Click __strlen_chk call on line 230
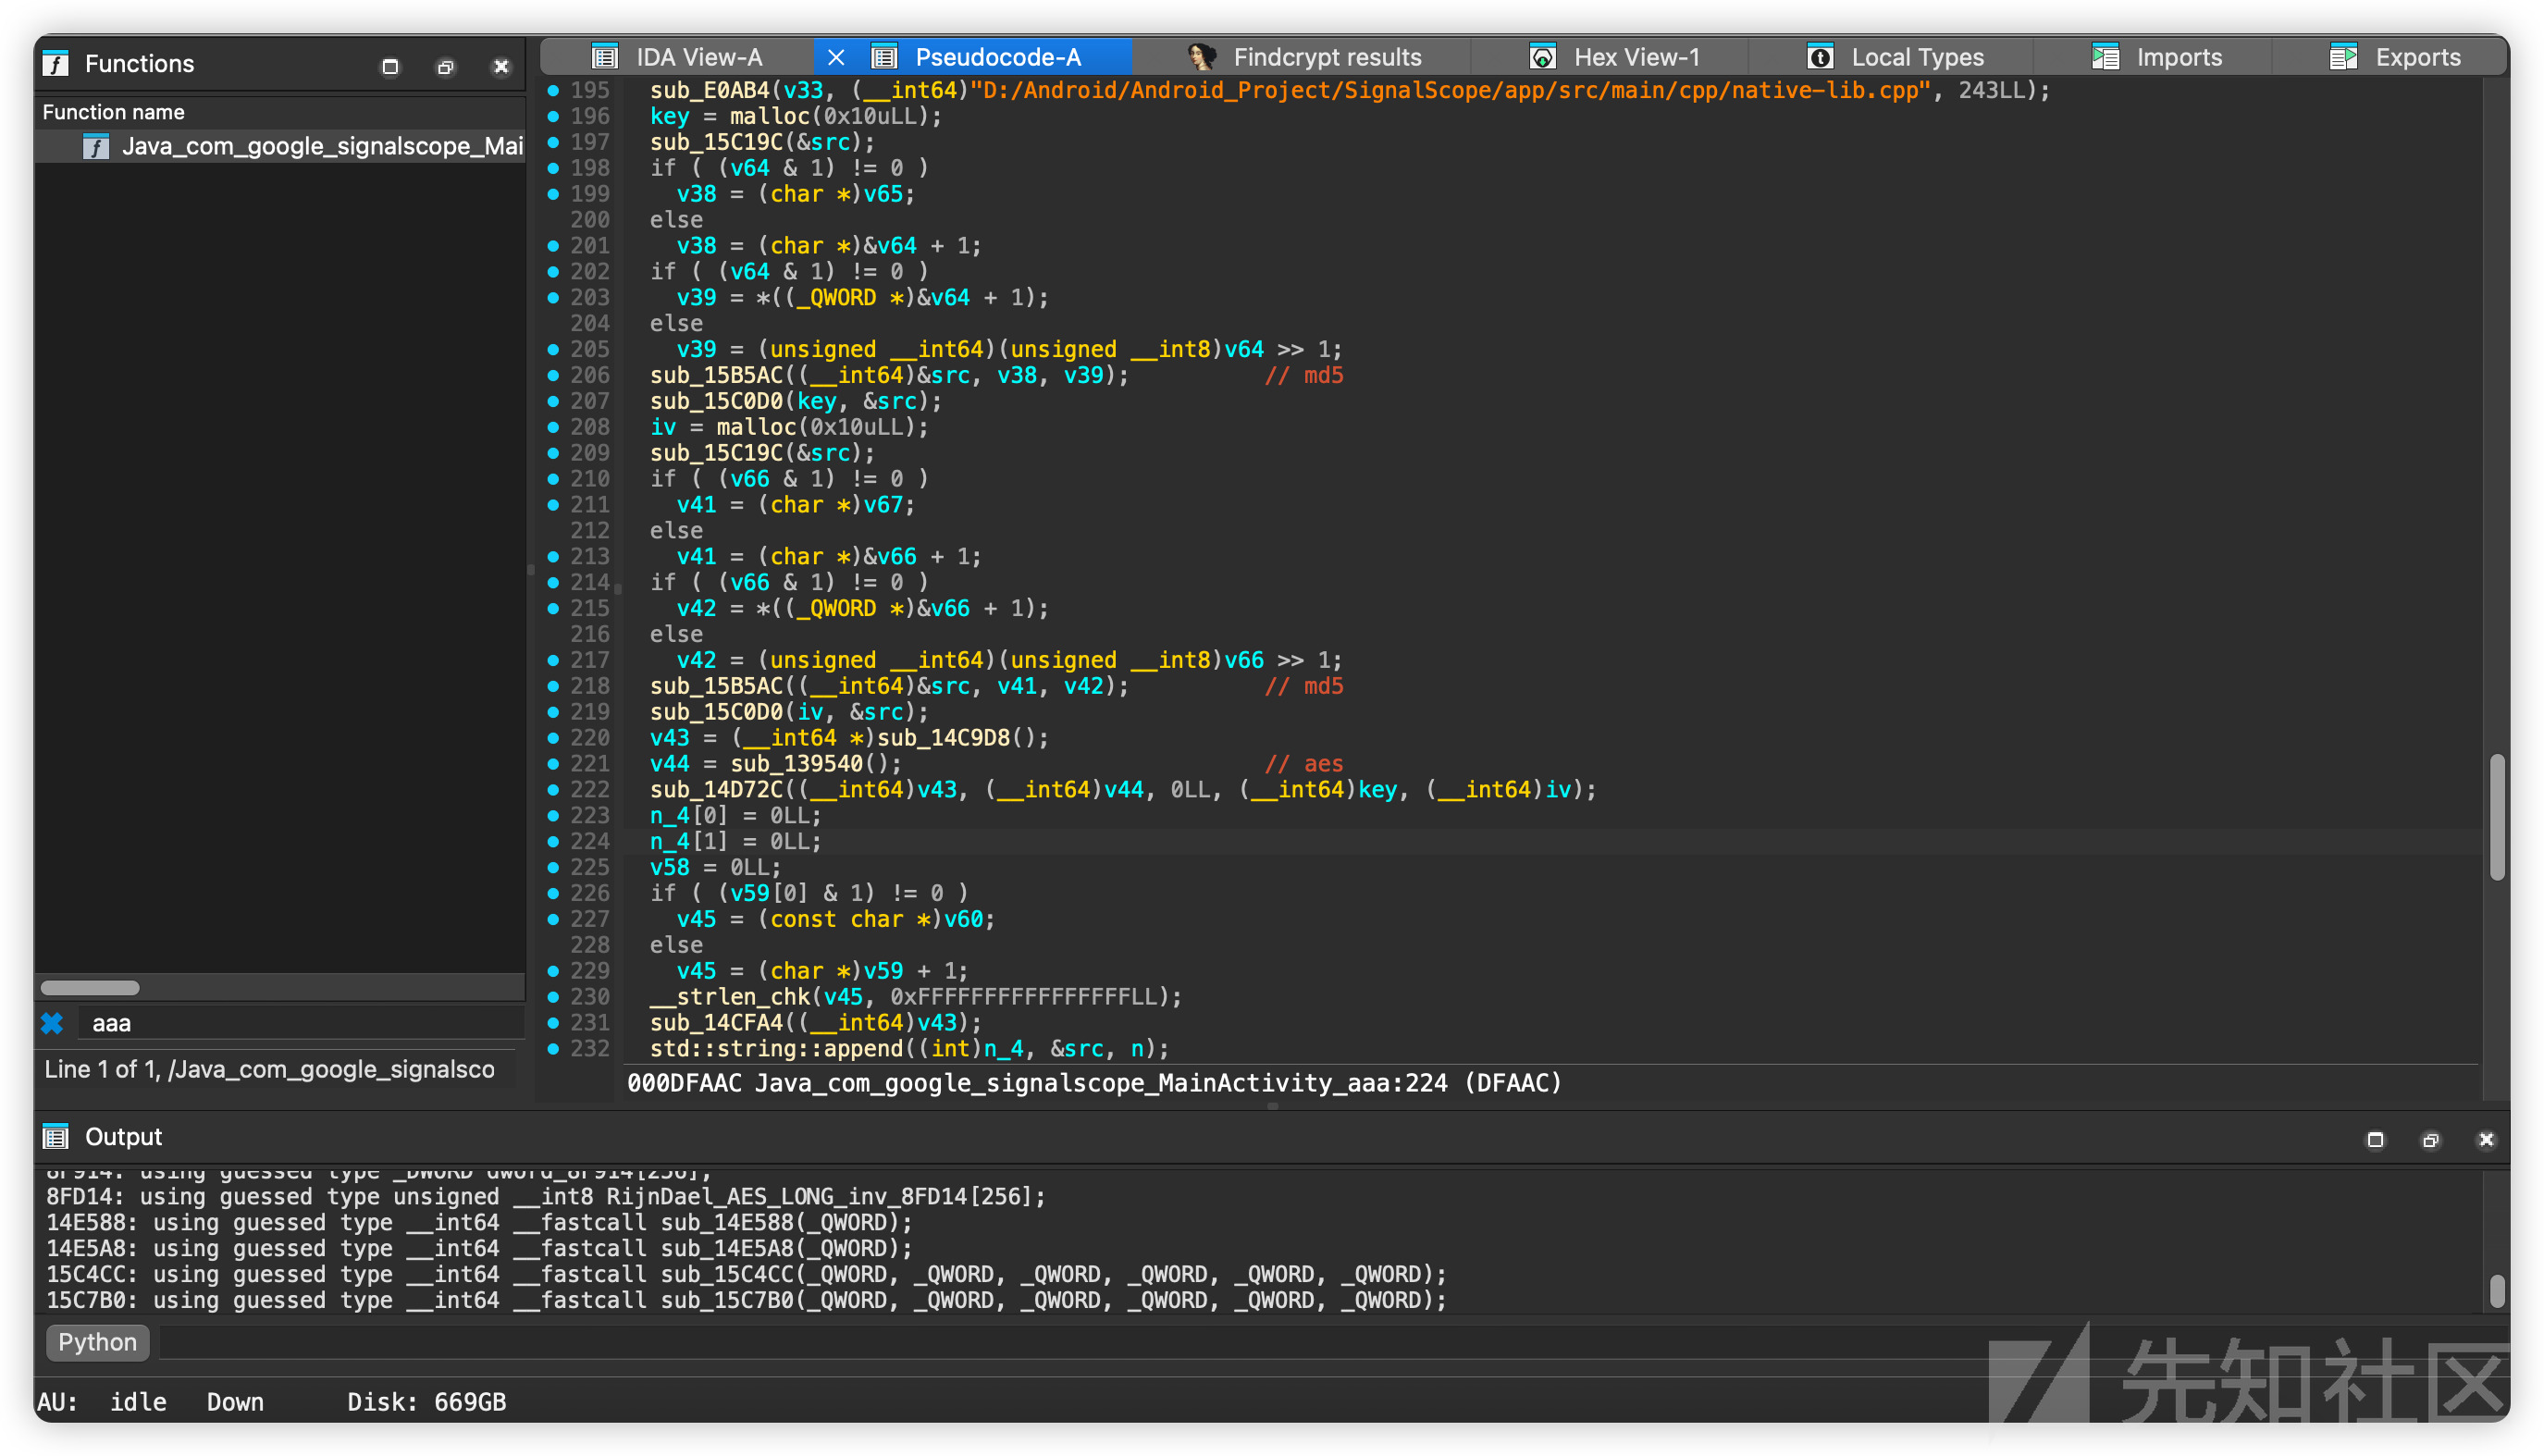This screenshot has width=2544, height=1456. click(x=730, y=997)
